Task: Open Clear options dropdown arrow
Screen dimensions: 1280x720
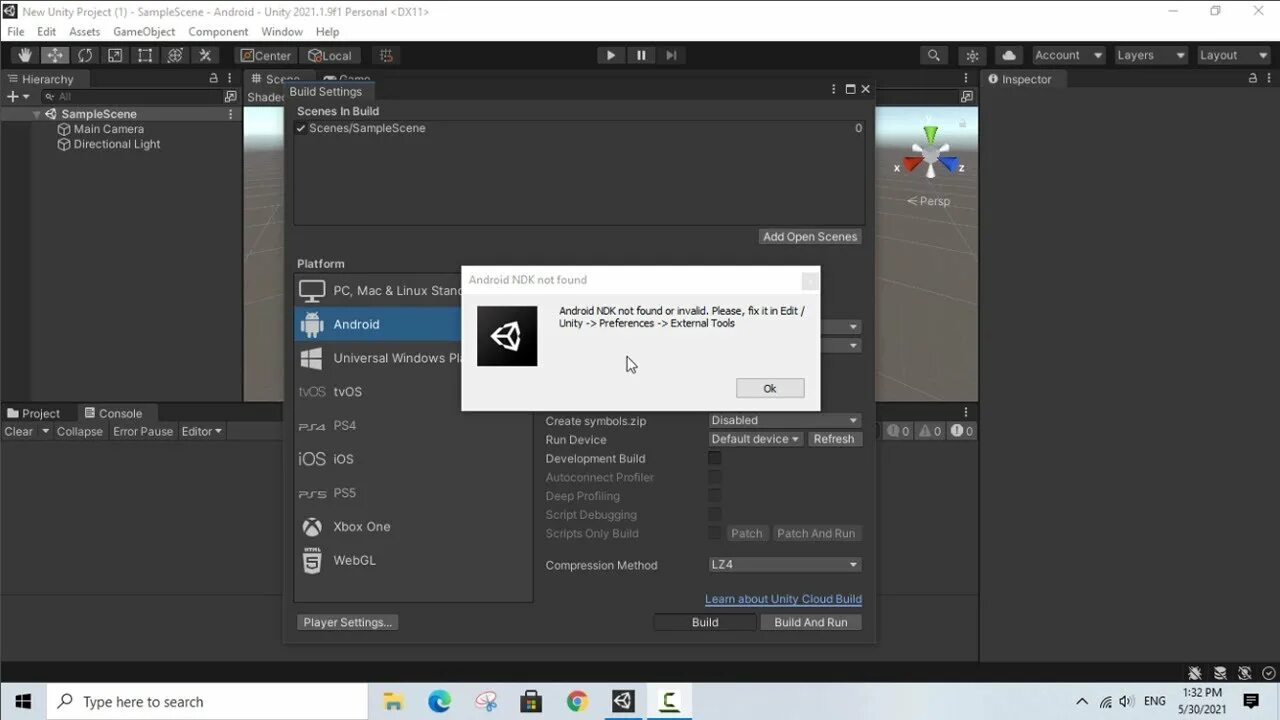Action: coord(45,431)
